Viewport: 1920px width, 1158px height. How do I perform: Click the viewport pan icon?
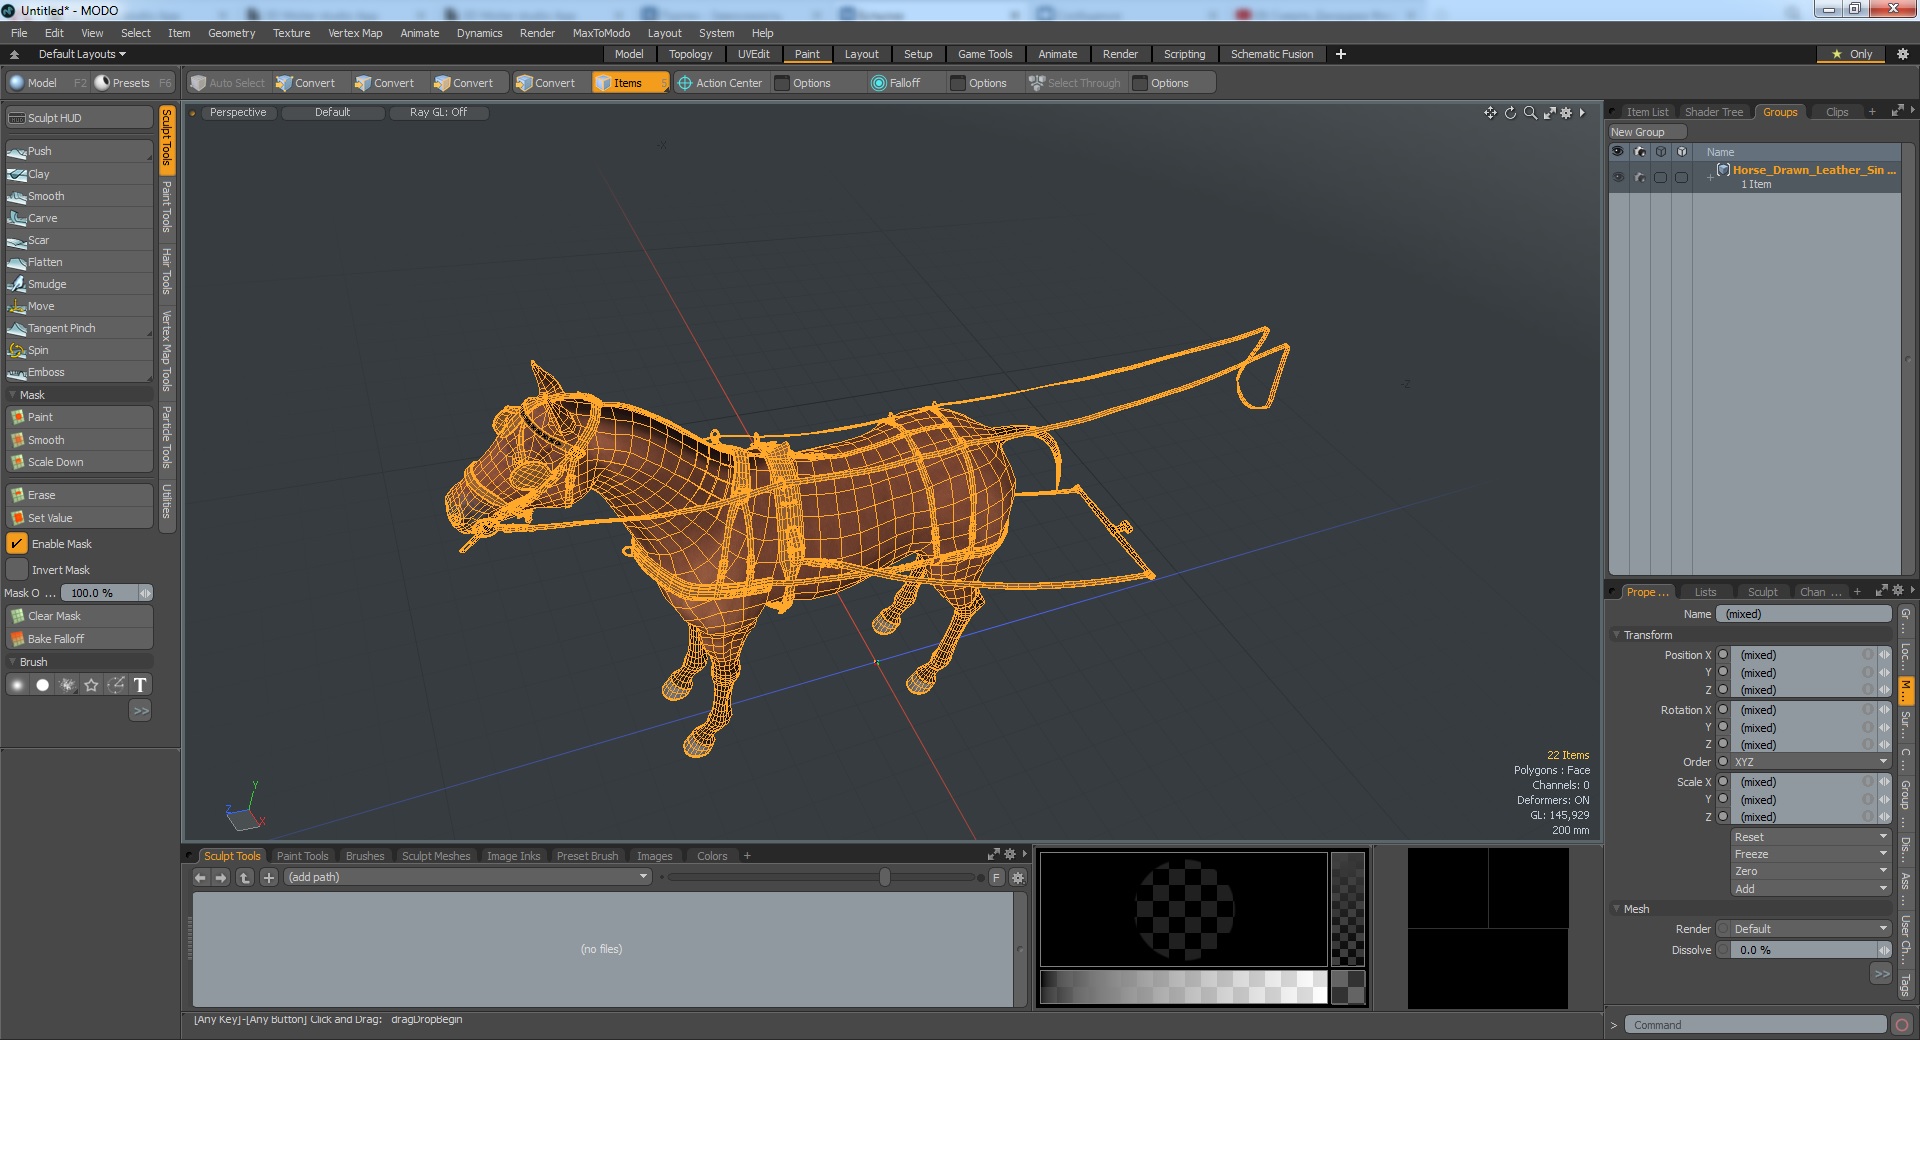pos(1490,113)
